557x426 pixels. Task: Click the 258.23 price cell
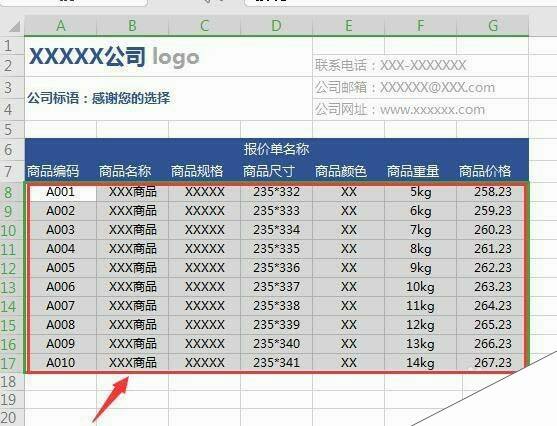pos(492,192)
